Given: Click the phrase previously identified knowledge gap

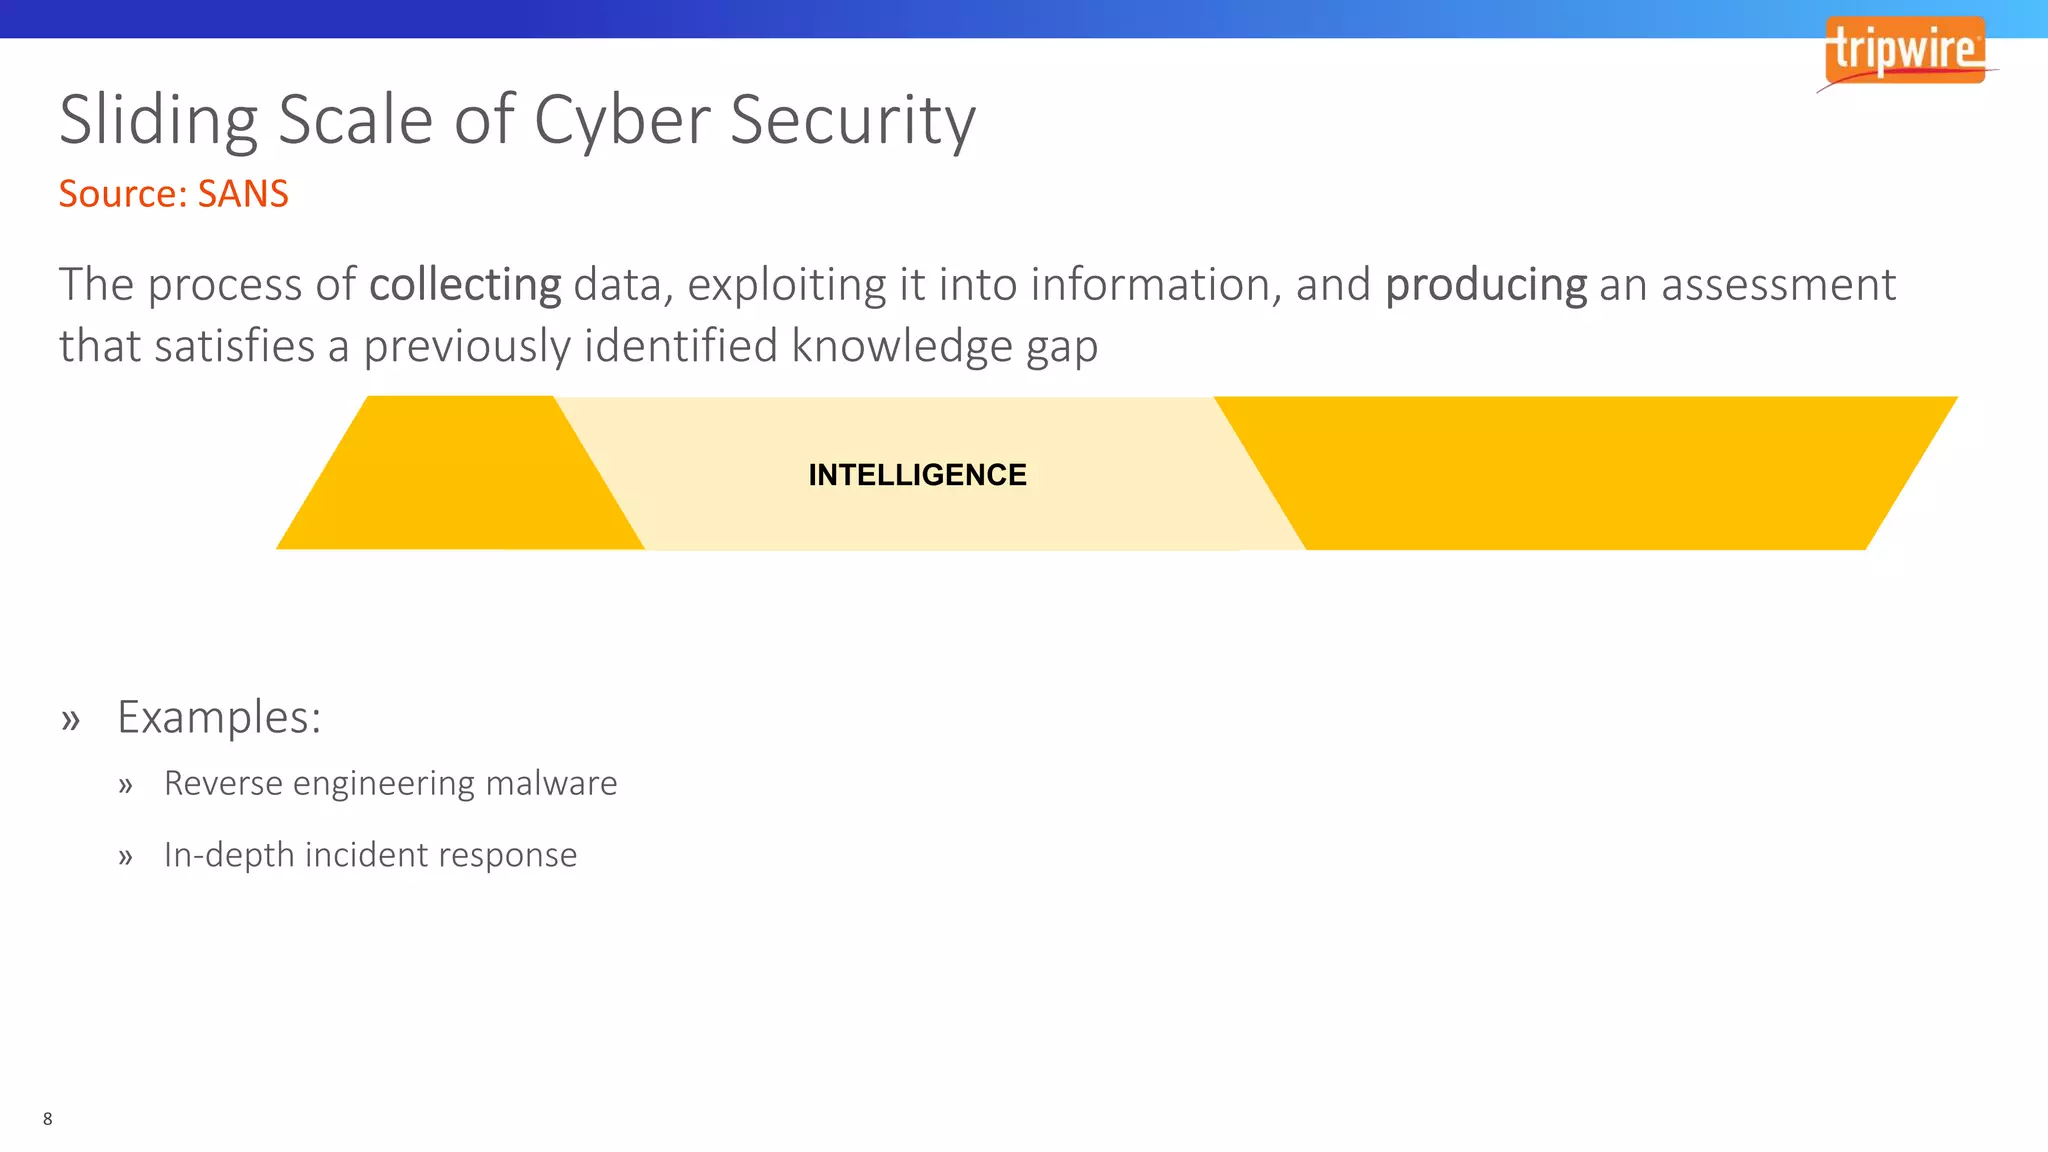Looking at the screenshot, I should coord(730,346).
